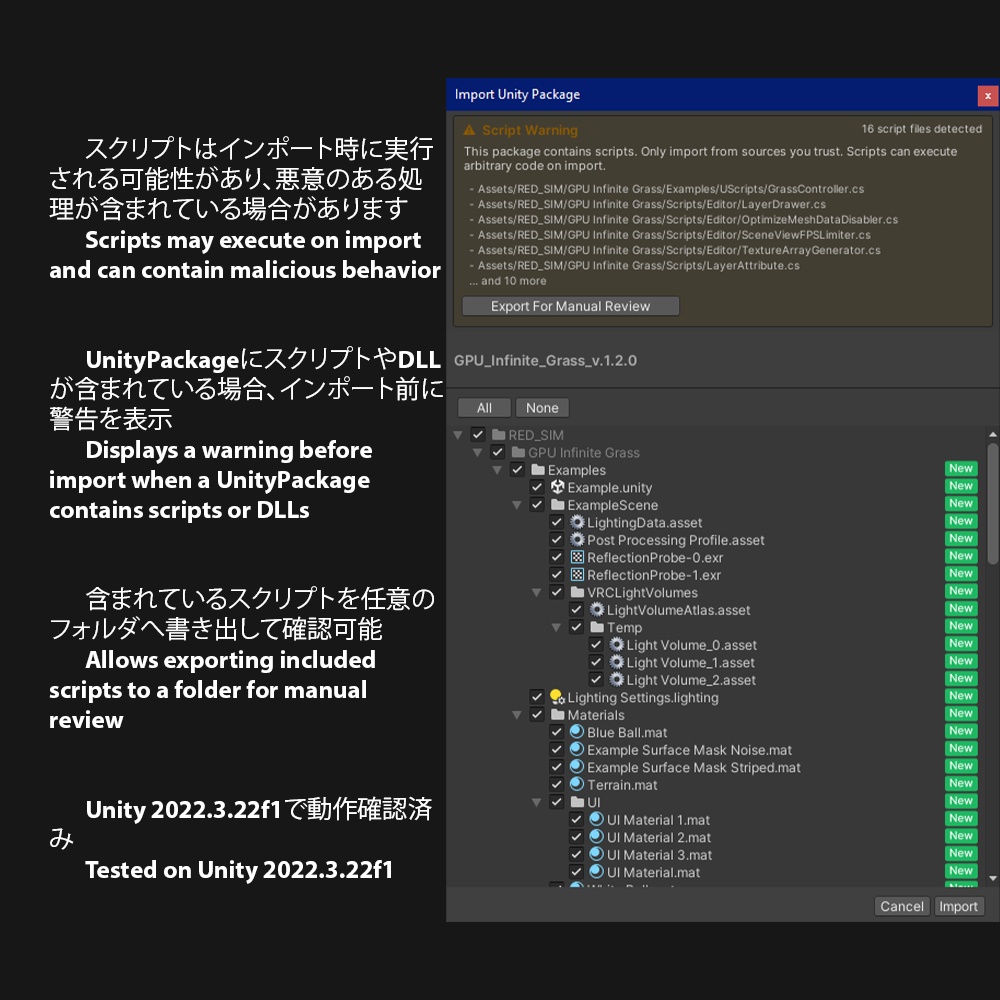Click the ExampleScene folder icon
Image resolution: width=1000 pixels, height=1000 pixels.
click(x=558, y=505)
